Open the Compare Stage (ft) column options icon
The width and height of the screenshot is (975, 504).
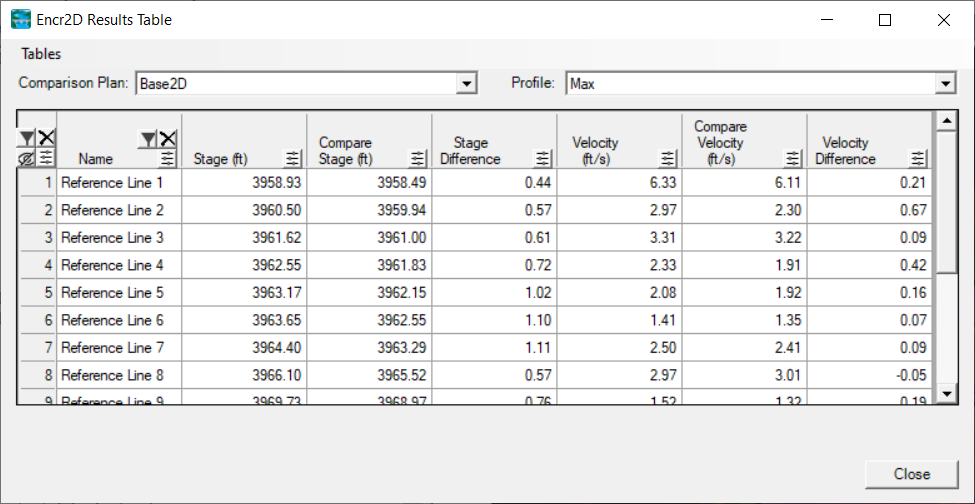[417, 158]
